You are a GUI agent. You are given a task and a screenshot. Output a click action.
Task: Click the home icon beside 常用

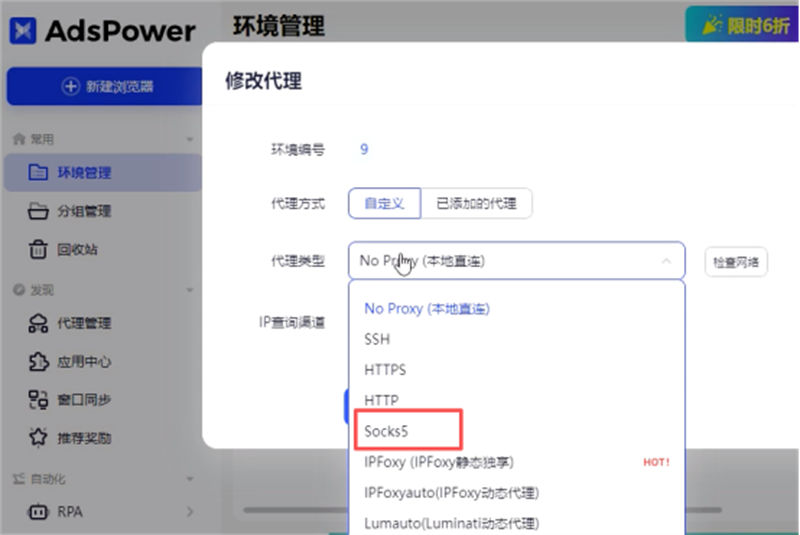(x=19, y=139)
